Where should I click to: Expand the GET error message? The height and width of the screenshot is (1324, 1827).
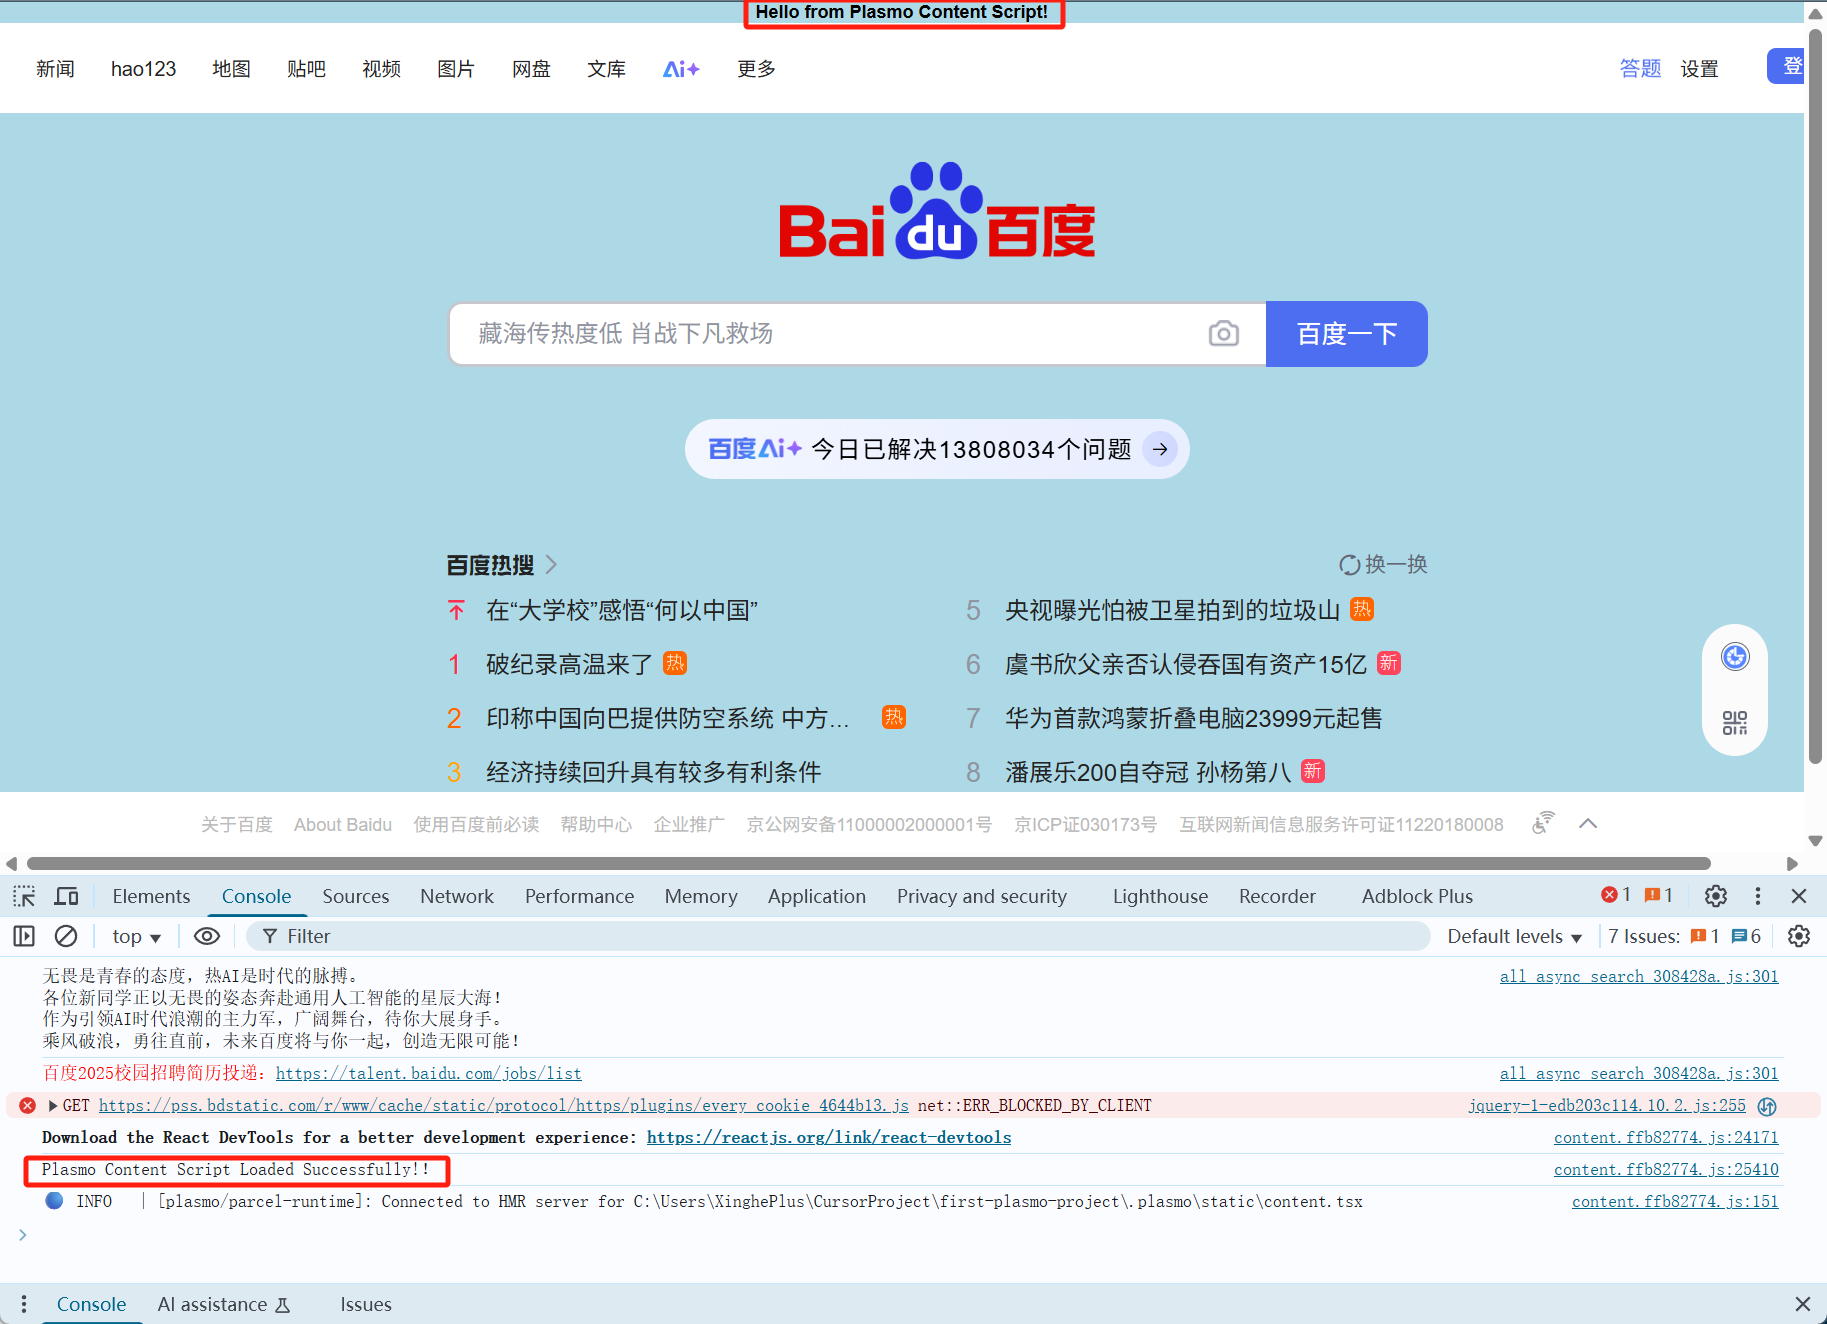pos(53,1105)
